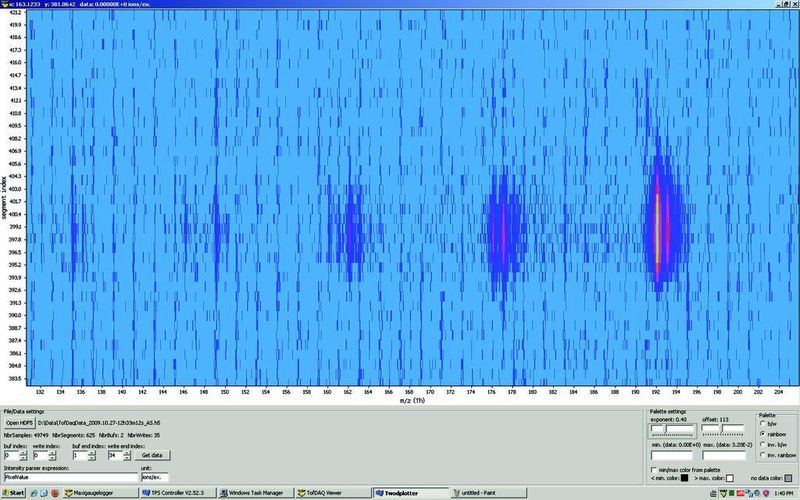
Task: Increase the buf index value with the up arrow
Action: click(x=23, y=453)
